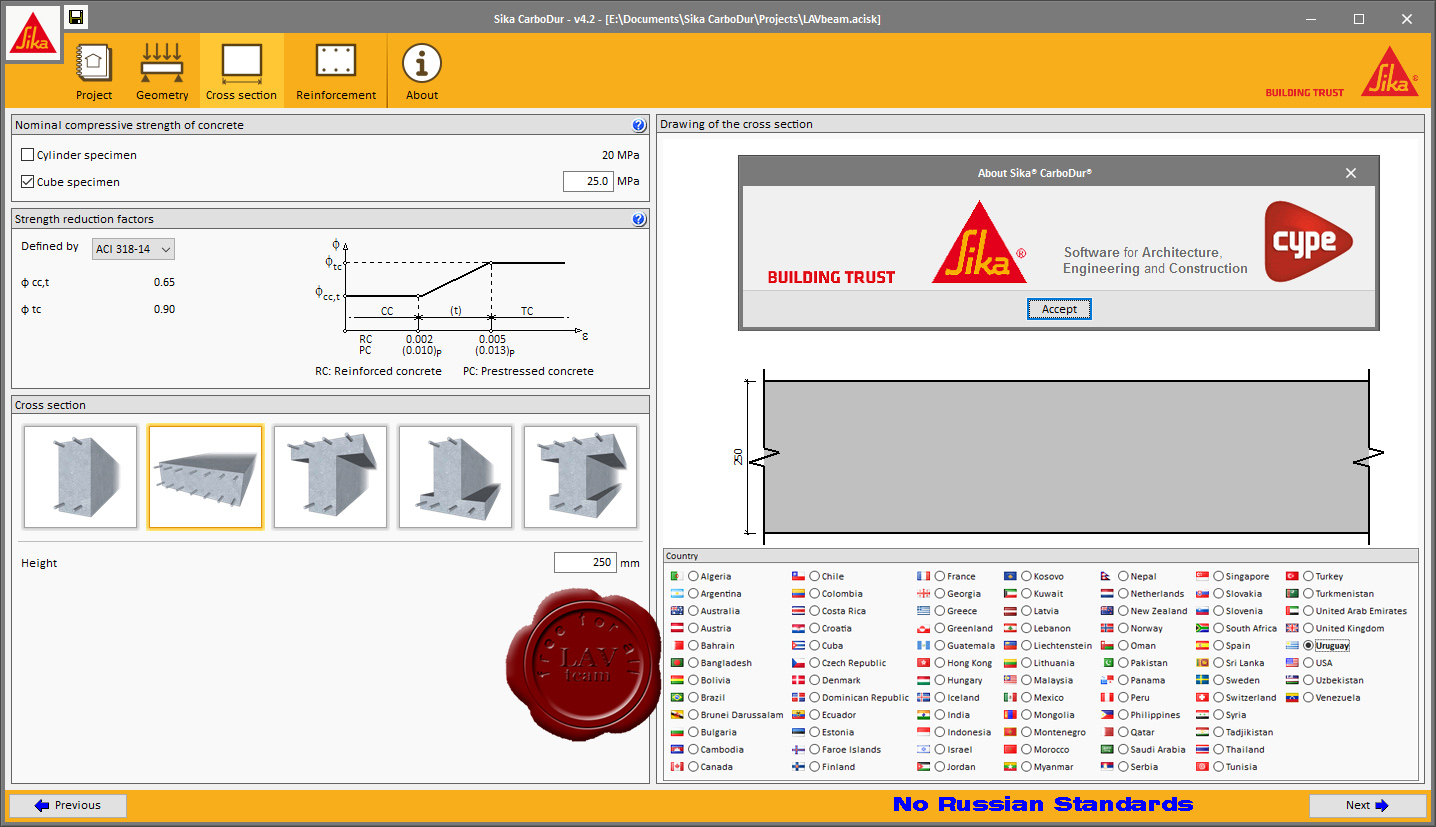Image resolution: width=1436 pixels, height=827 pixels.
Task: Select Peru radio button
Action: coord(1123,697)
